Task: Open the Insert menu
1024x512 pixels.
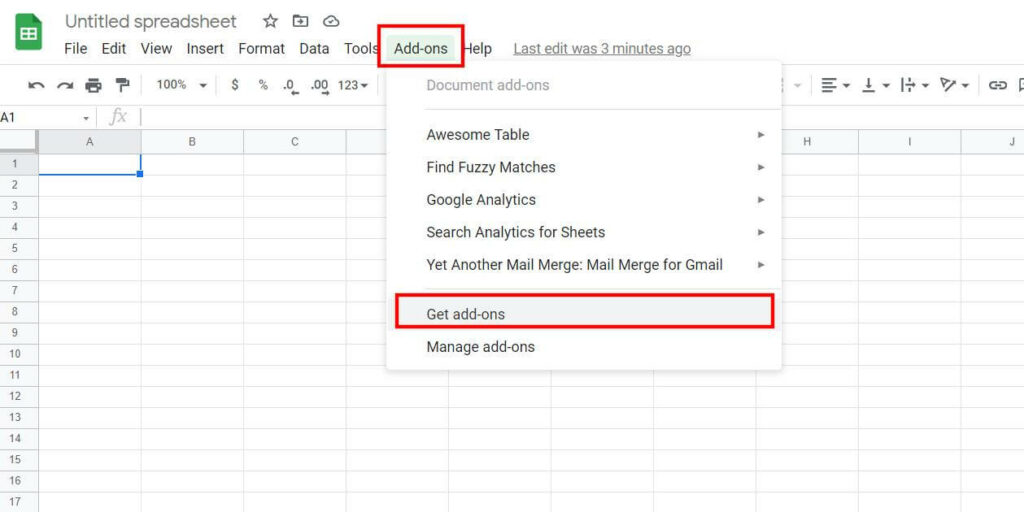Action: click(205, 48)
